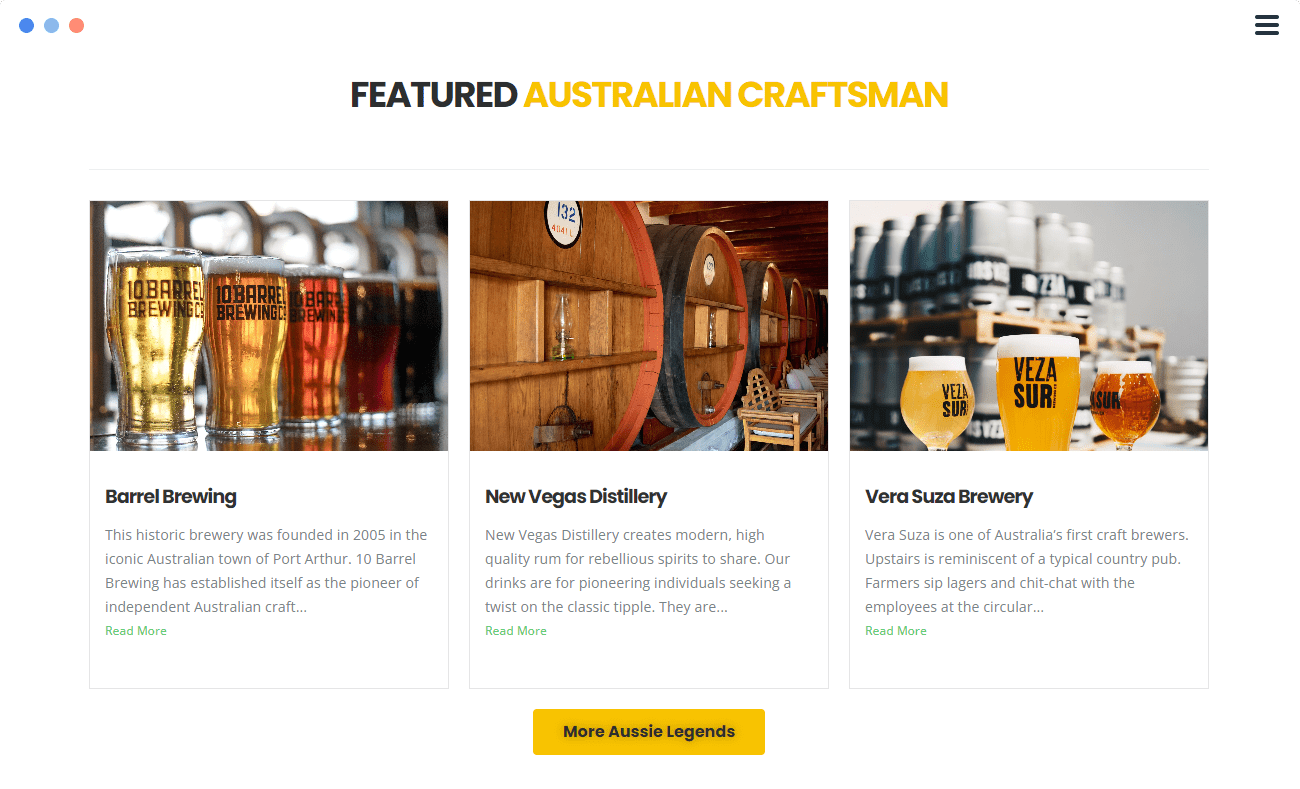Select the New Vegas Distillery description paragraph

coord(640,571)
